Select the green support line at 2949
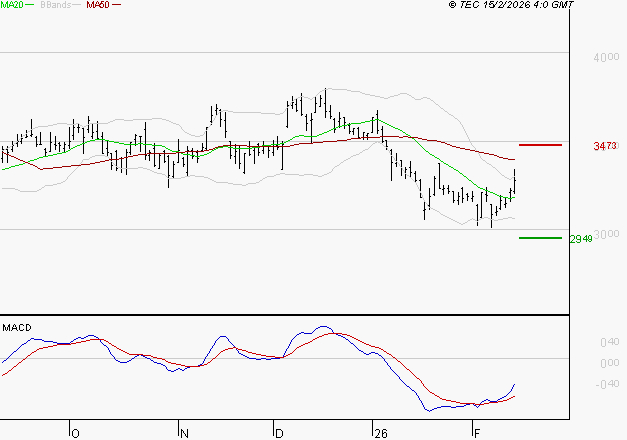This screenshot has height=440, width=627. tap(540, 238)
